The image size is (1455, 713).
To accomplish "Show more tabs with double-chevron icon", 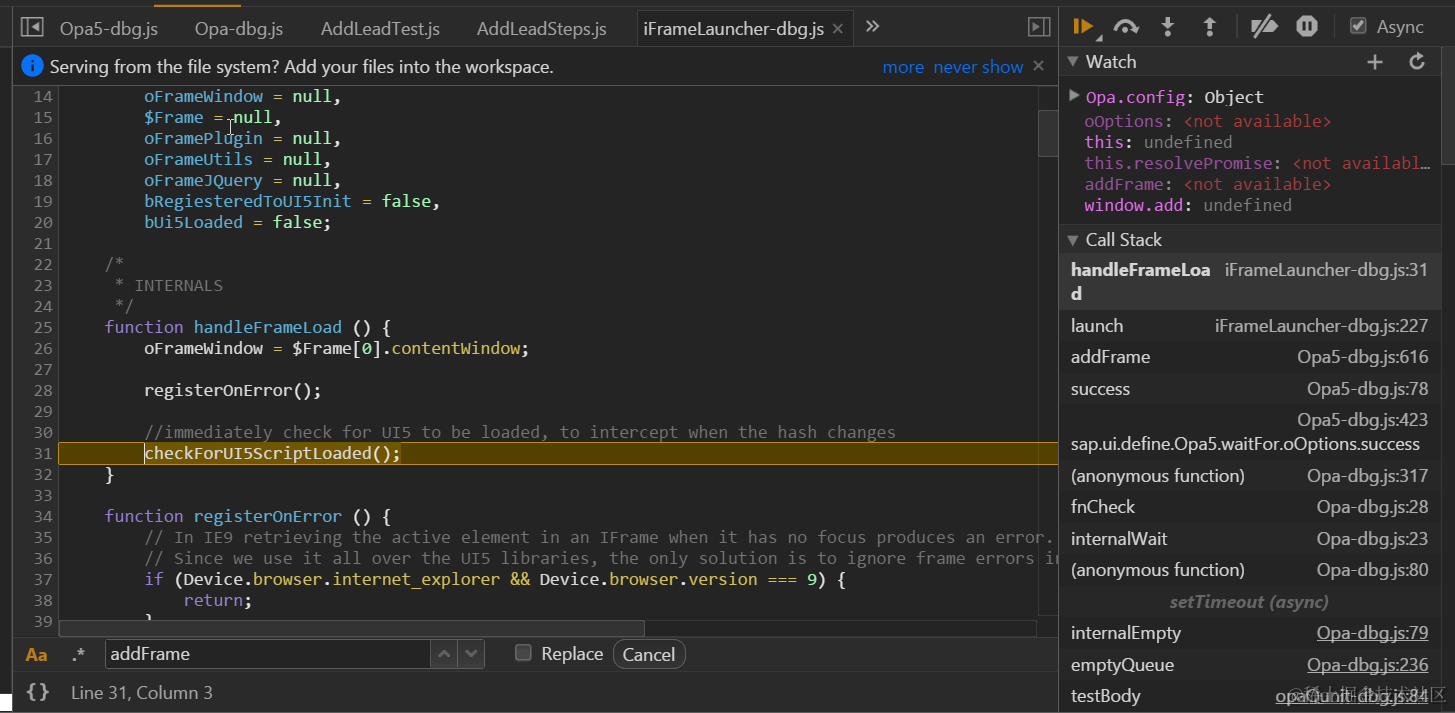I will point(872,27).
